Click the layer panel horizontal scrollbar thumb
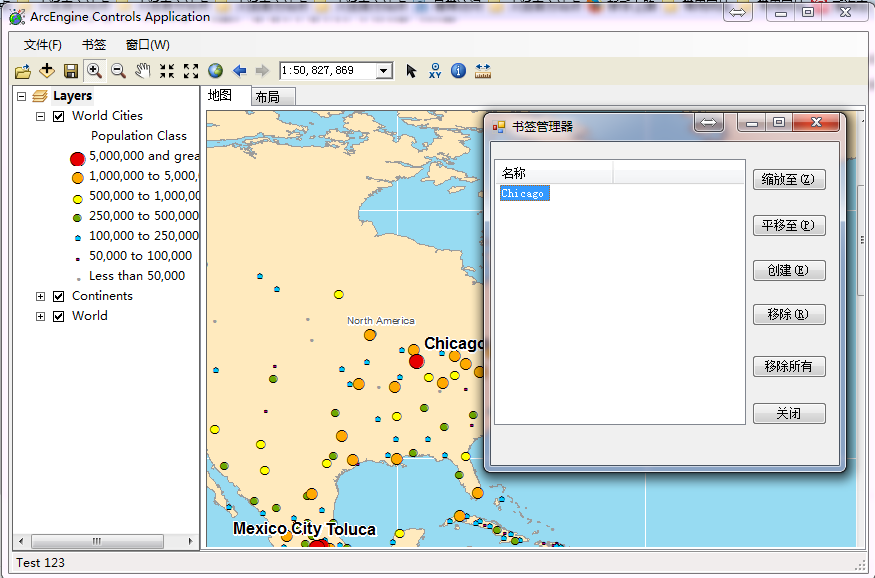The image size is (875, 578). point(97,541)
